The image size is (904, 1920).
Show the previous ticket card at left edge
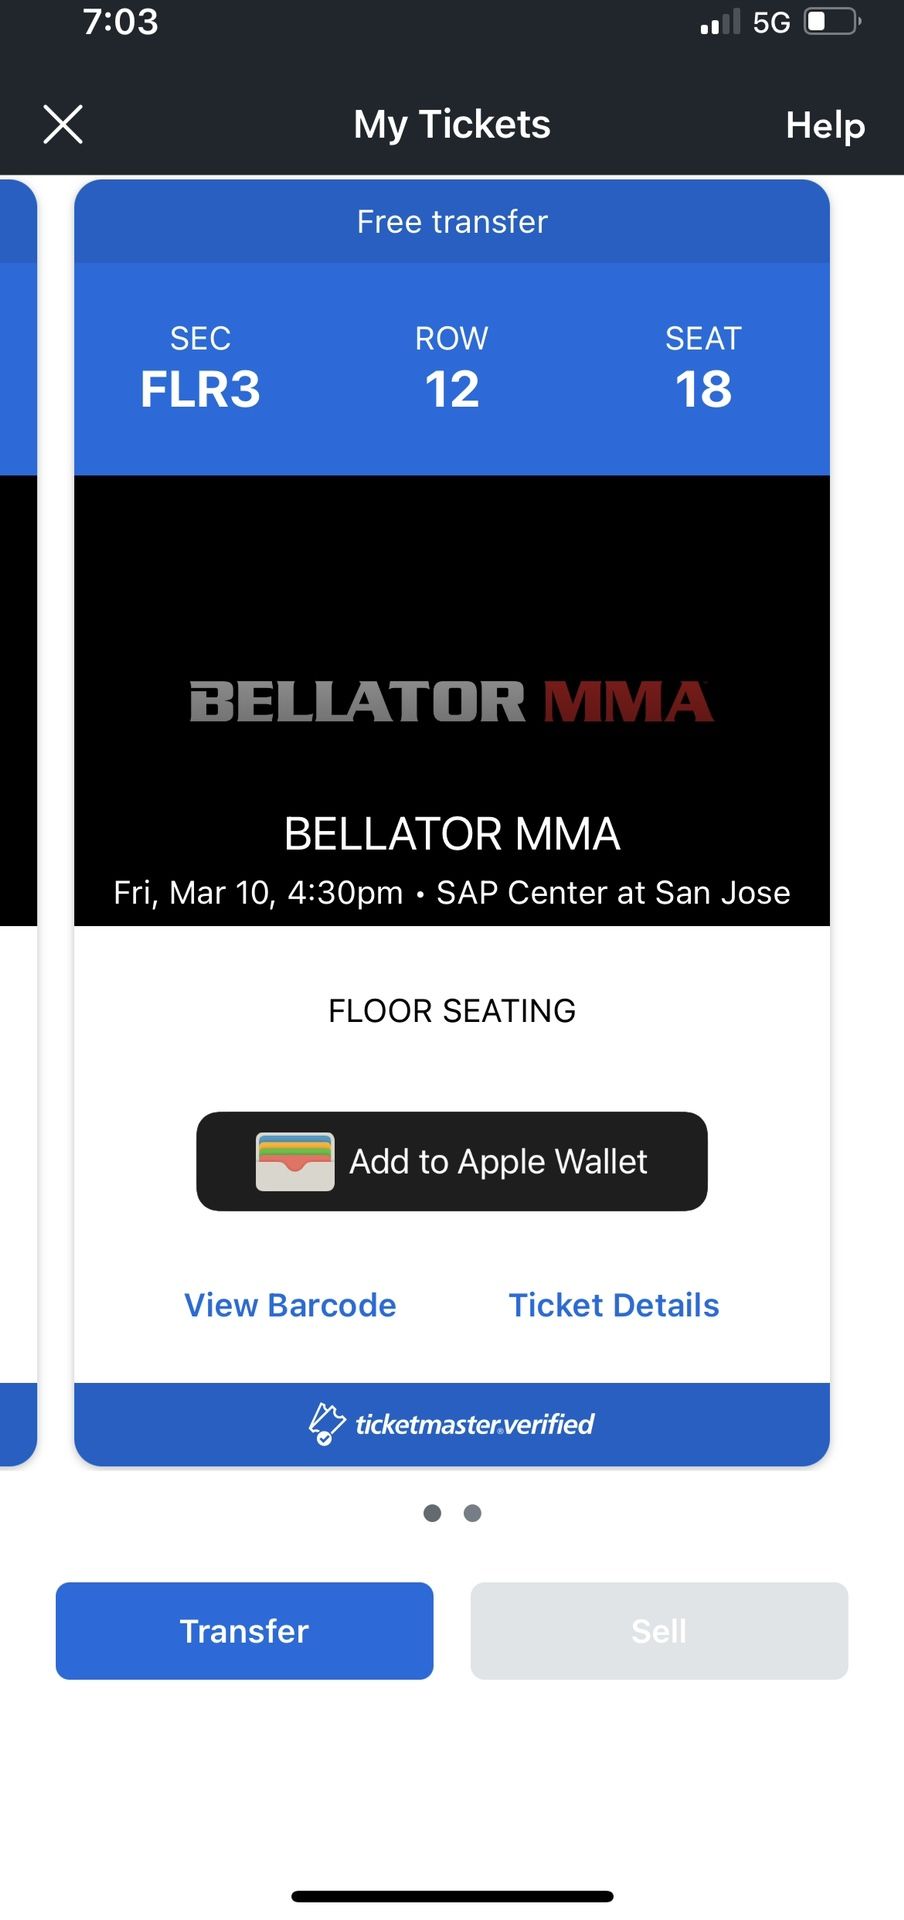tap(17, 820)
